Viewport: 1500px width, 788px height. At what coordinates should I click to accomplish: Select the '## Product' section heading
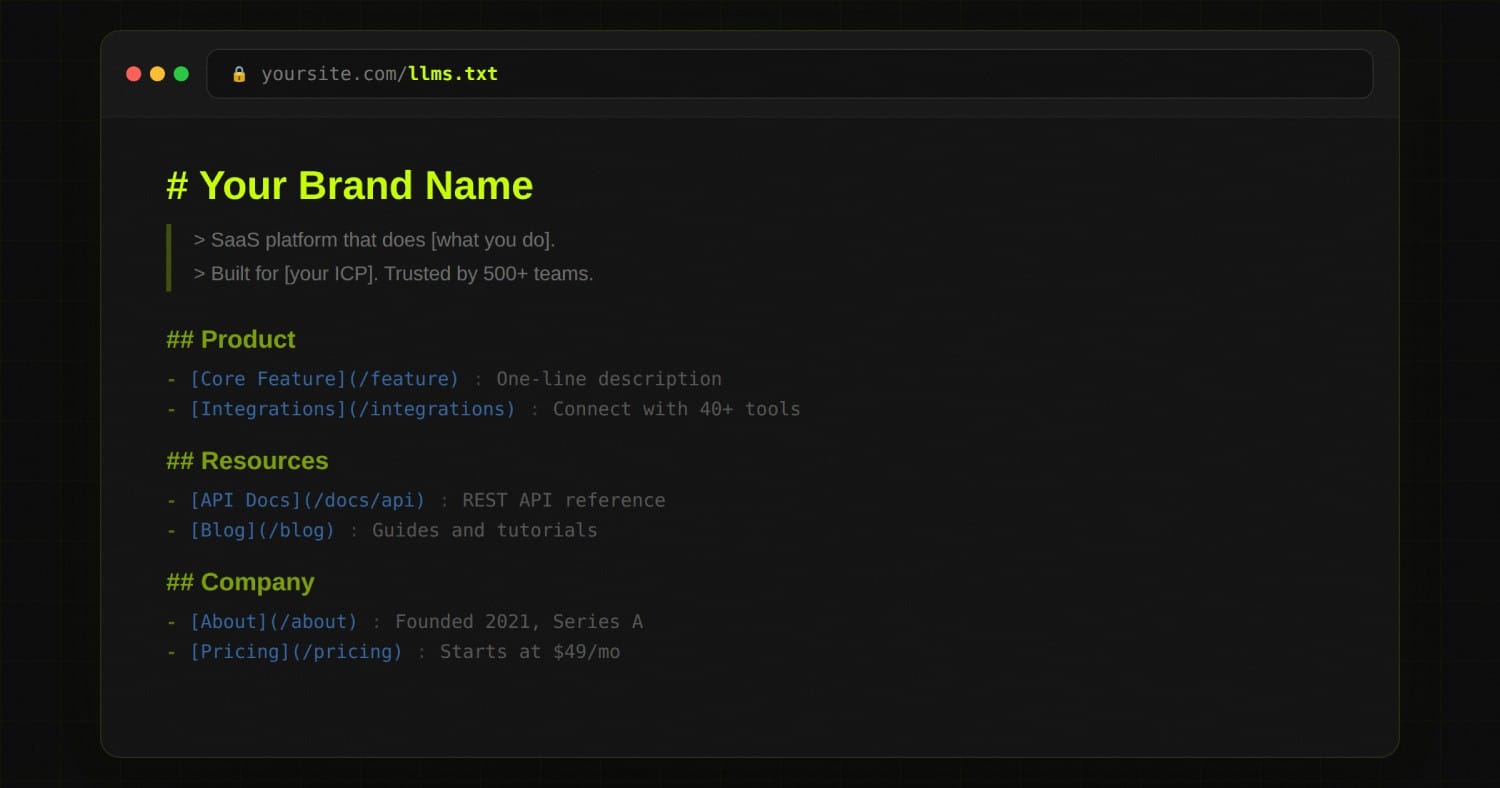[x=231, y=339]
